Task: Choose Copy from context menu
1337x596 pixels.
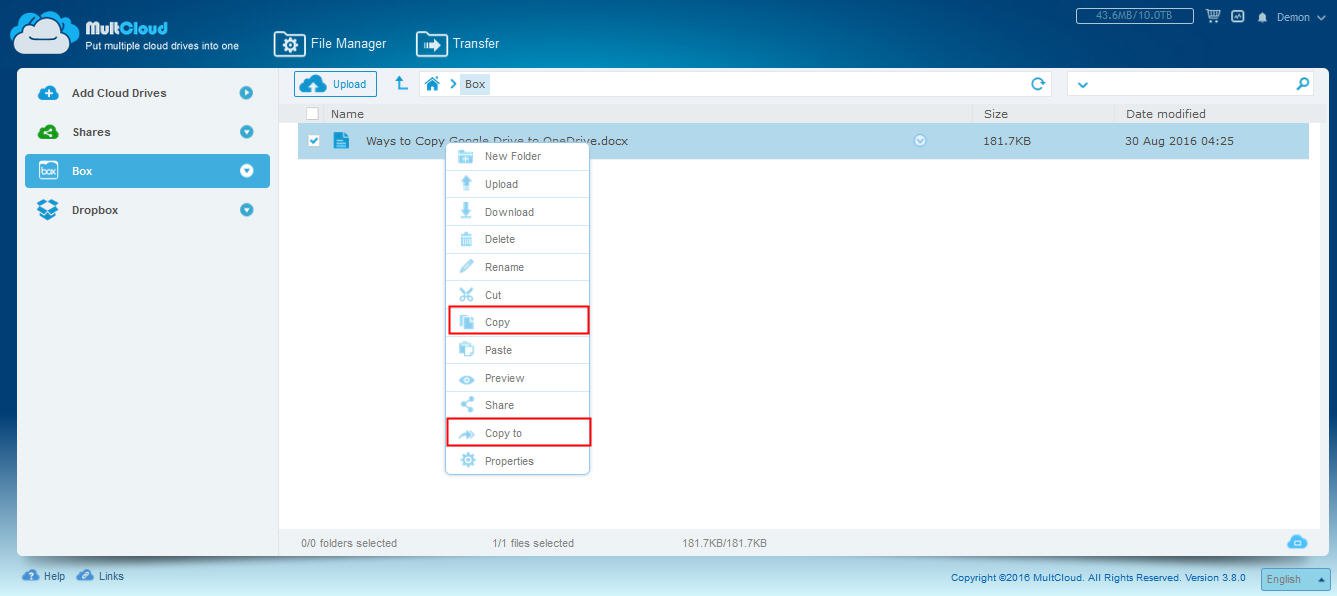Action: click(x=518, y=322)
